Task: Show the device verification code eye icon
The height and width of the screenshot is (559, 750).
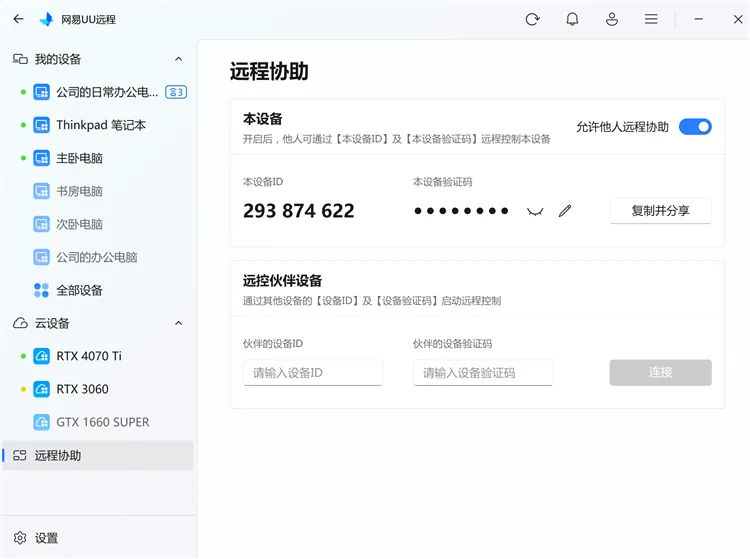Action: click(535, 211)
